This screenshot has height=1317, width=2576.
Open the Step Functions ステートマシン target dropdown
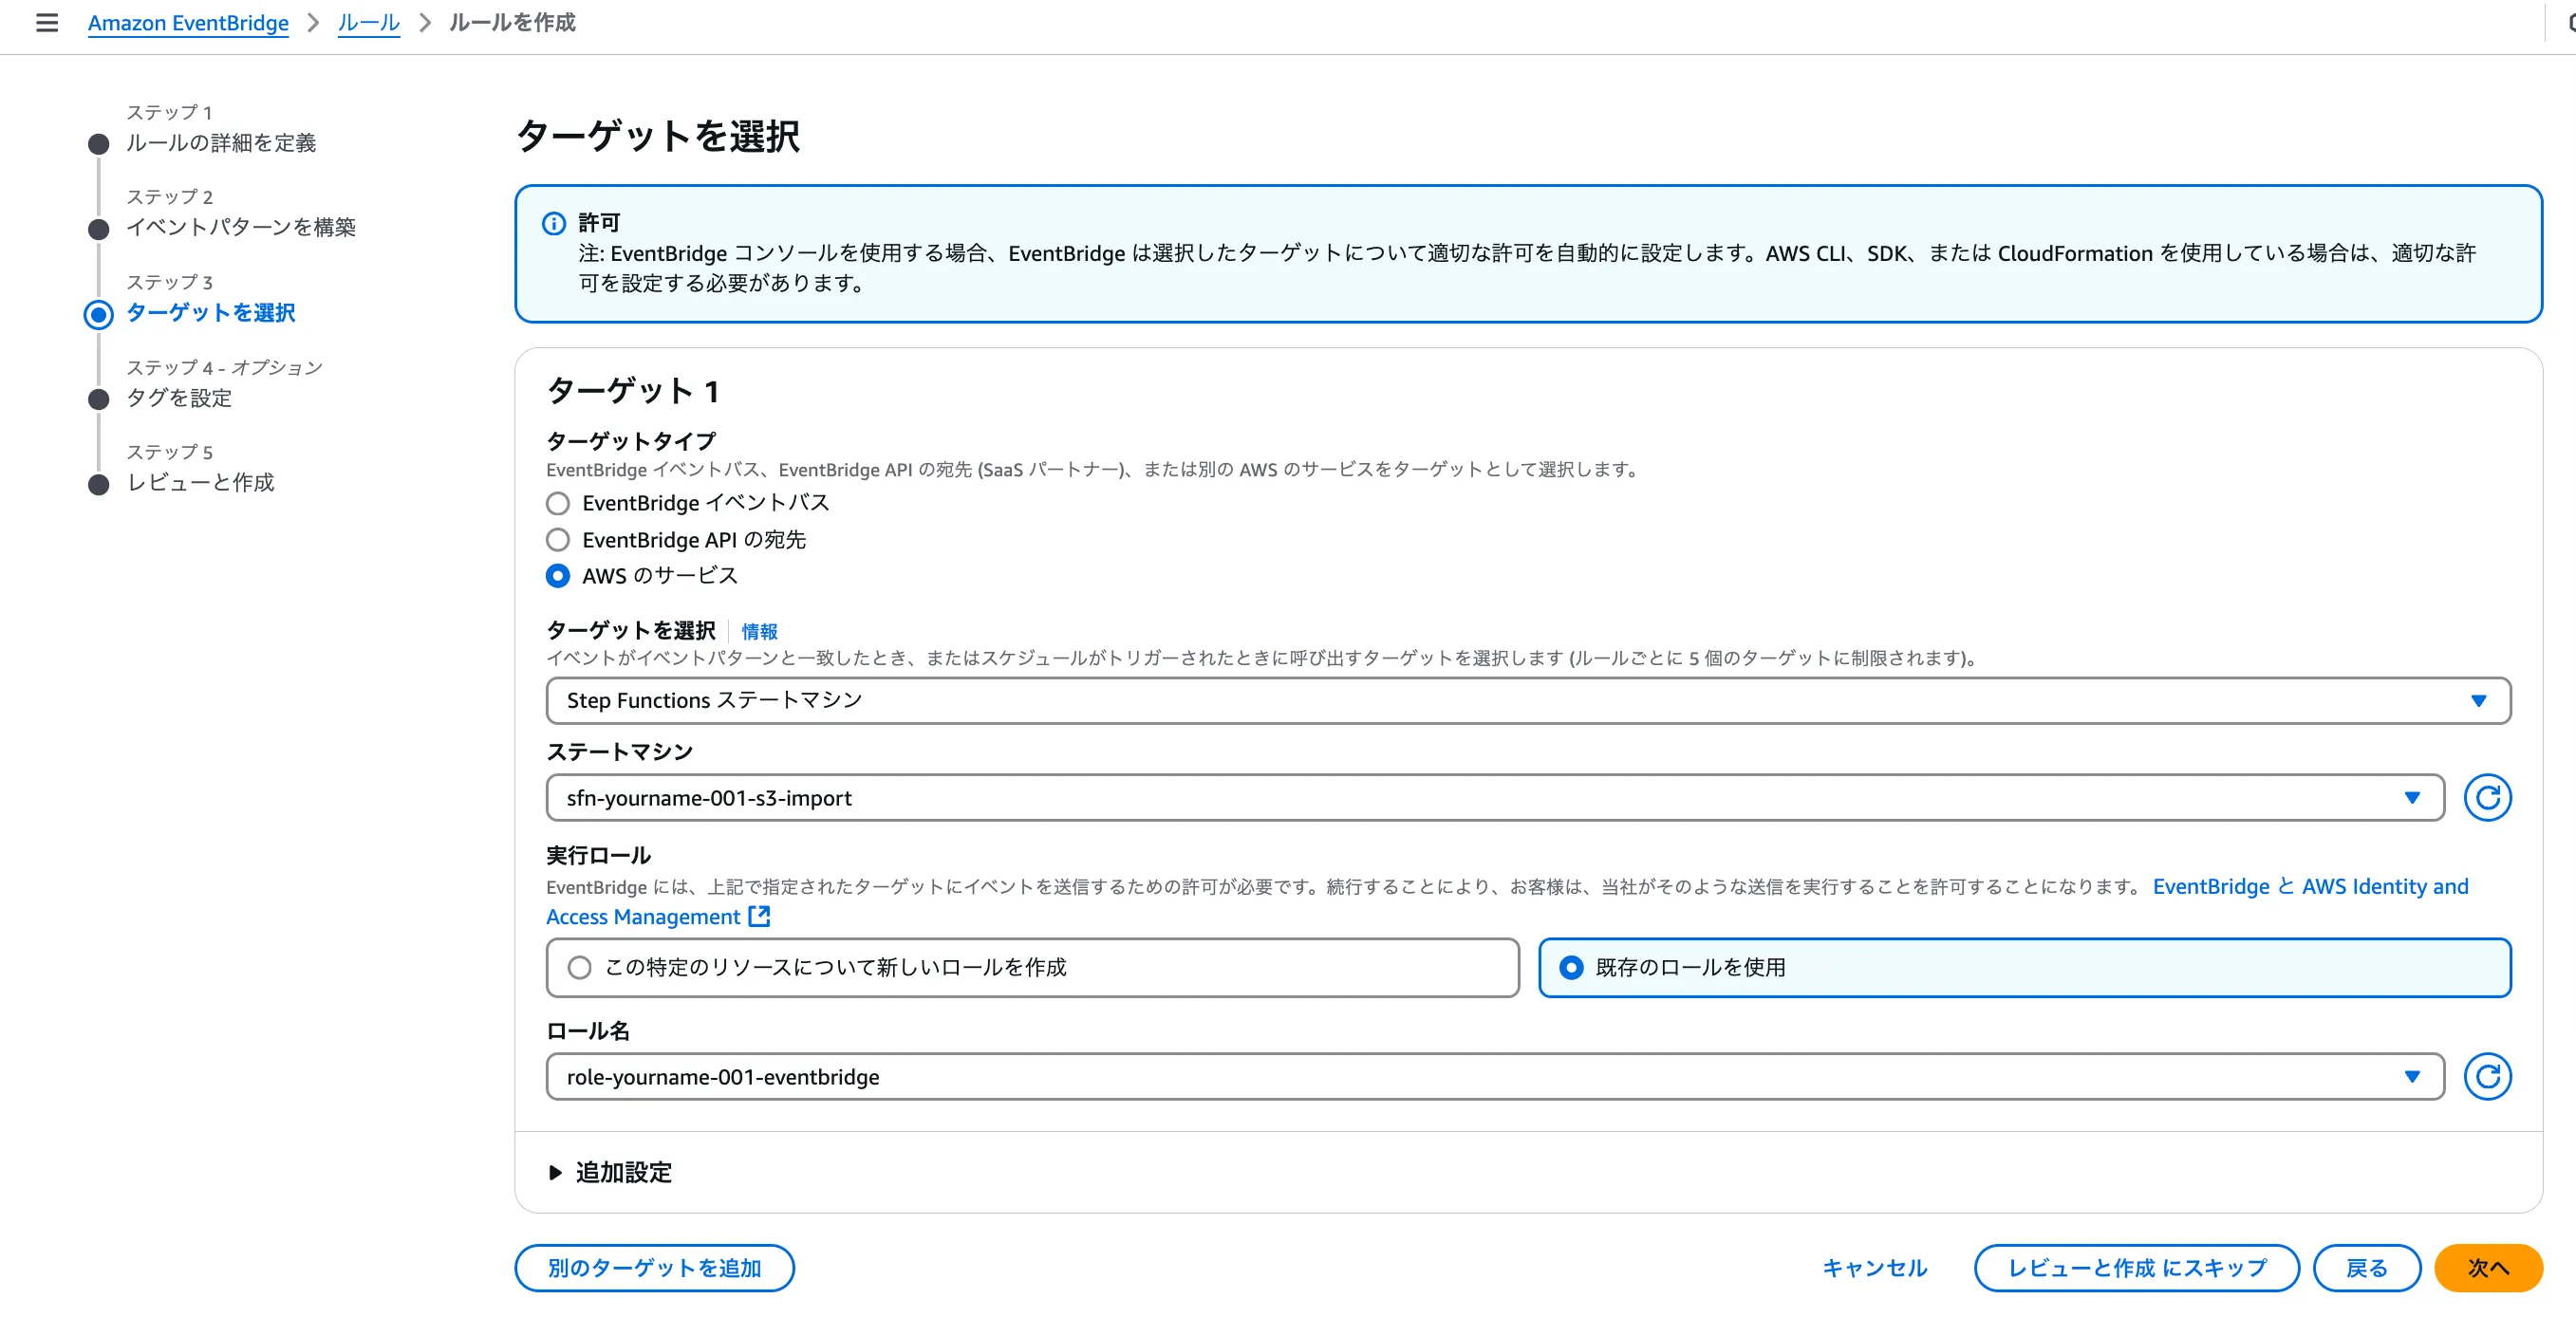(x=1527, y=700)
